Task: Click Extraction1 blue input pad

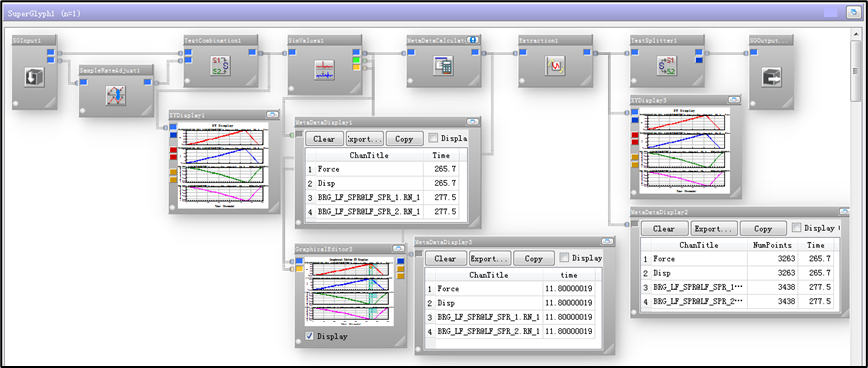Action: 524,53
